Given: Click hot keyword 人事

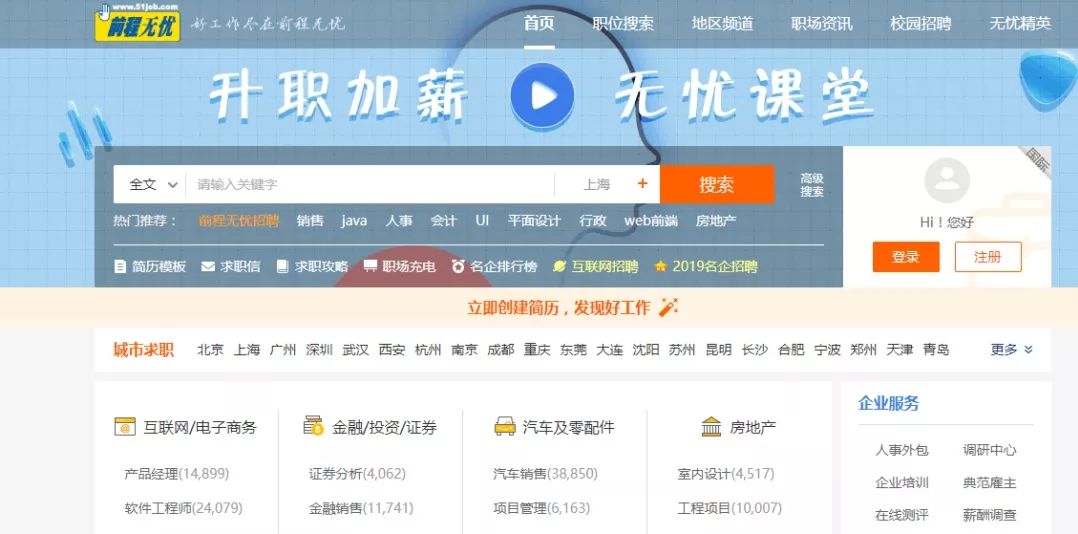Looking at the screenshot, I should (399, 221).
